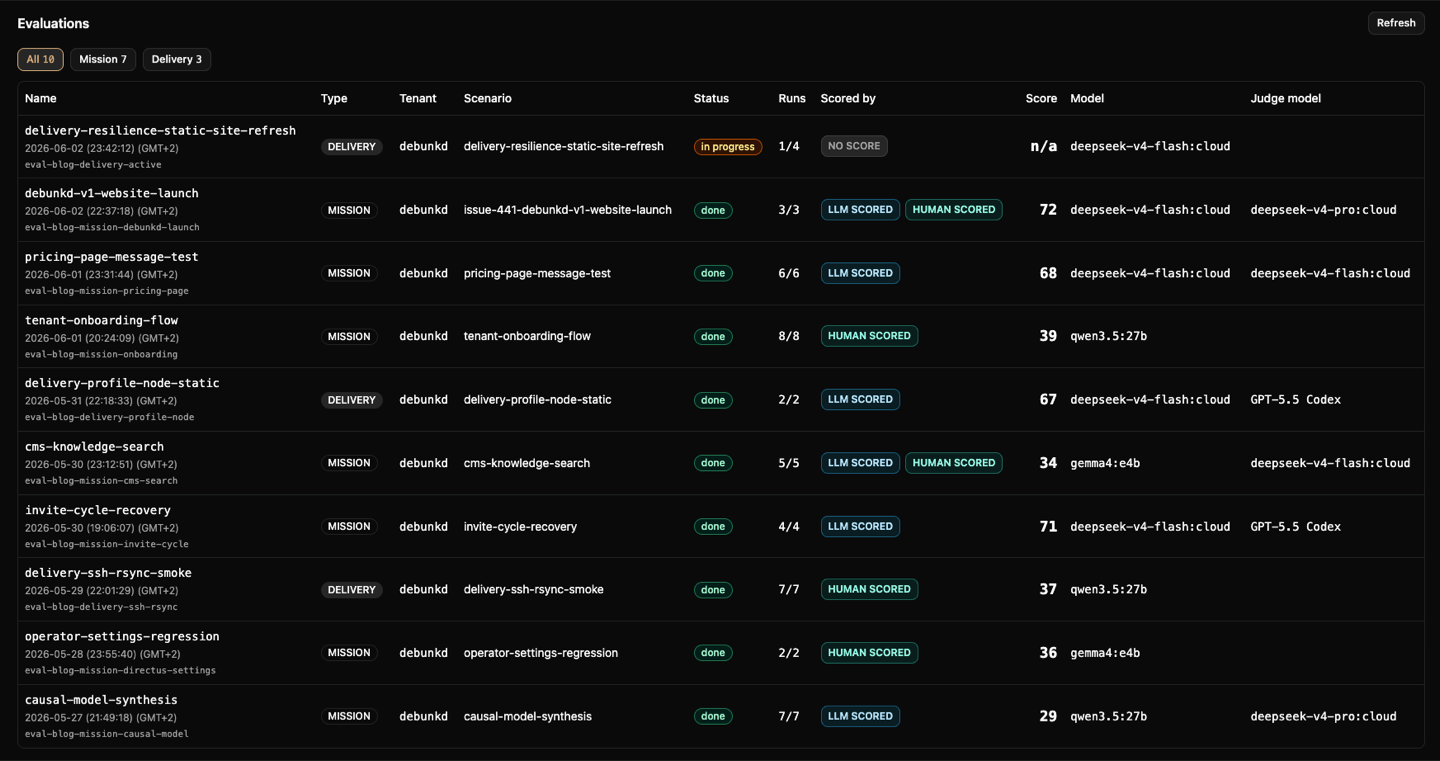The width and height of the screenshot is (1440, 761).
Task: Click MISSION type badge in causal-model-synthesis row
Action: tap(349, 716)
